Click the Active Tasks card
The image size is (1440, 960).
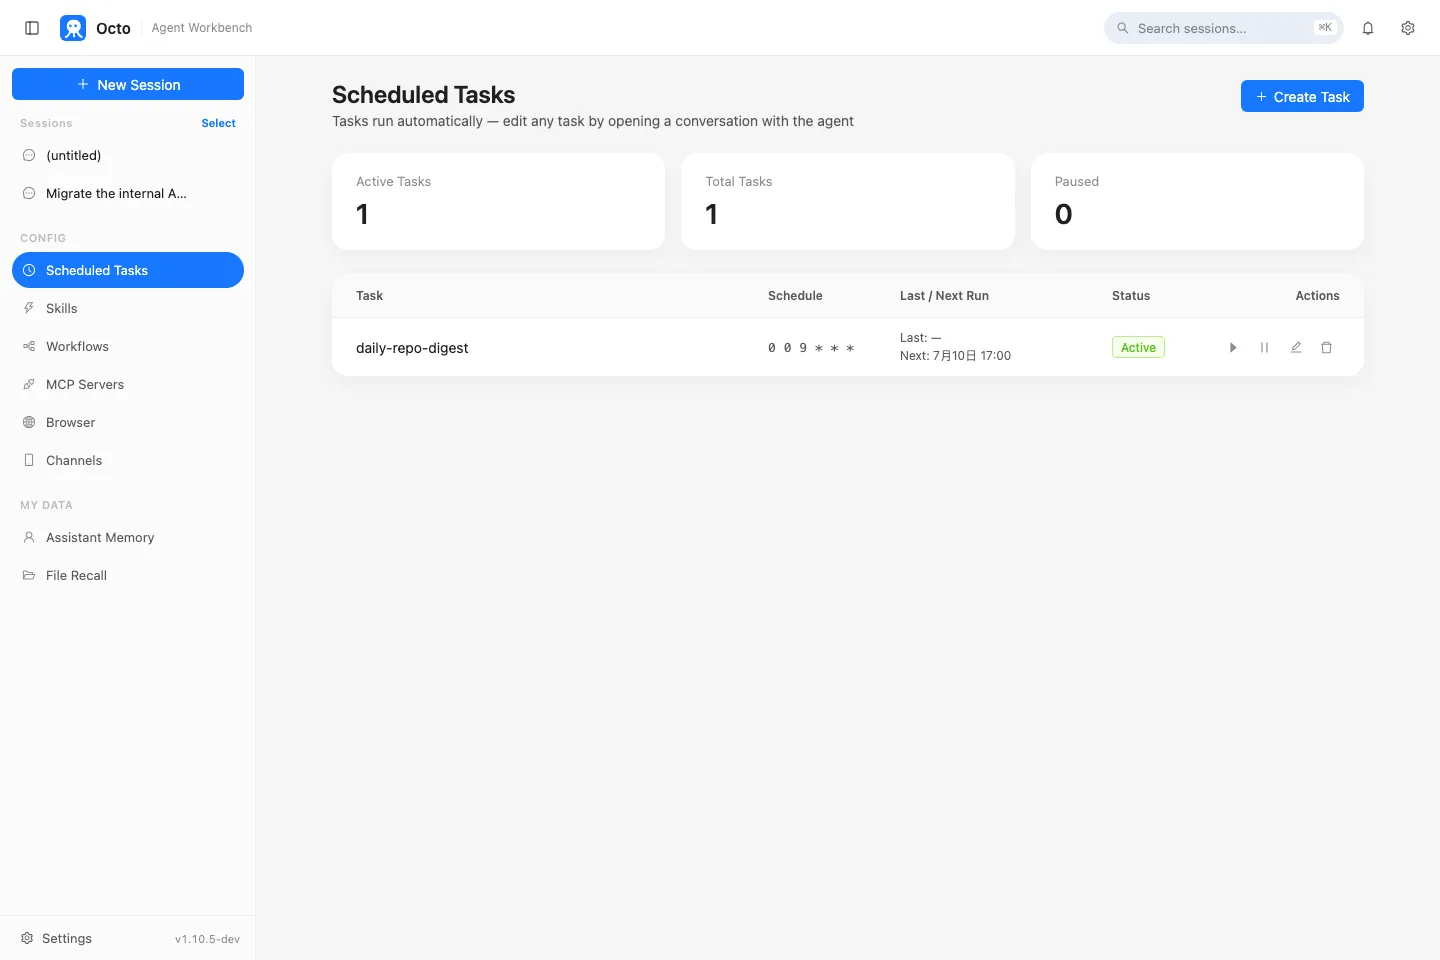[x=498, y=201]
